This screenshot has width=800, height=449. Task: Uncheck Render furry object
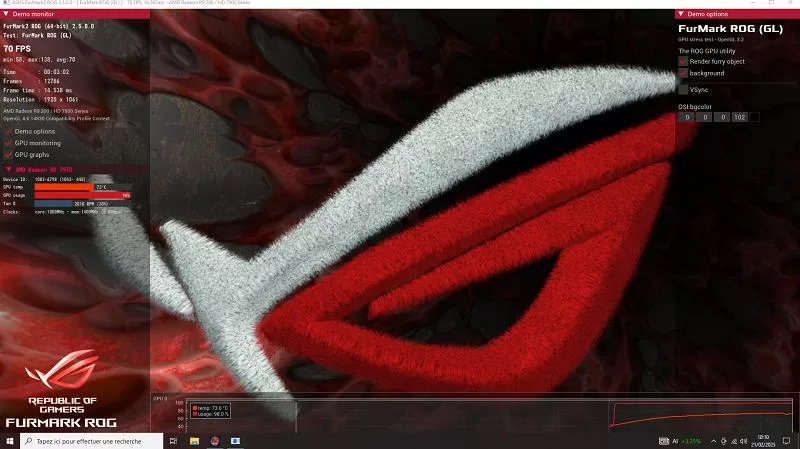683,61
